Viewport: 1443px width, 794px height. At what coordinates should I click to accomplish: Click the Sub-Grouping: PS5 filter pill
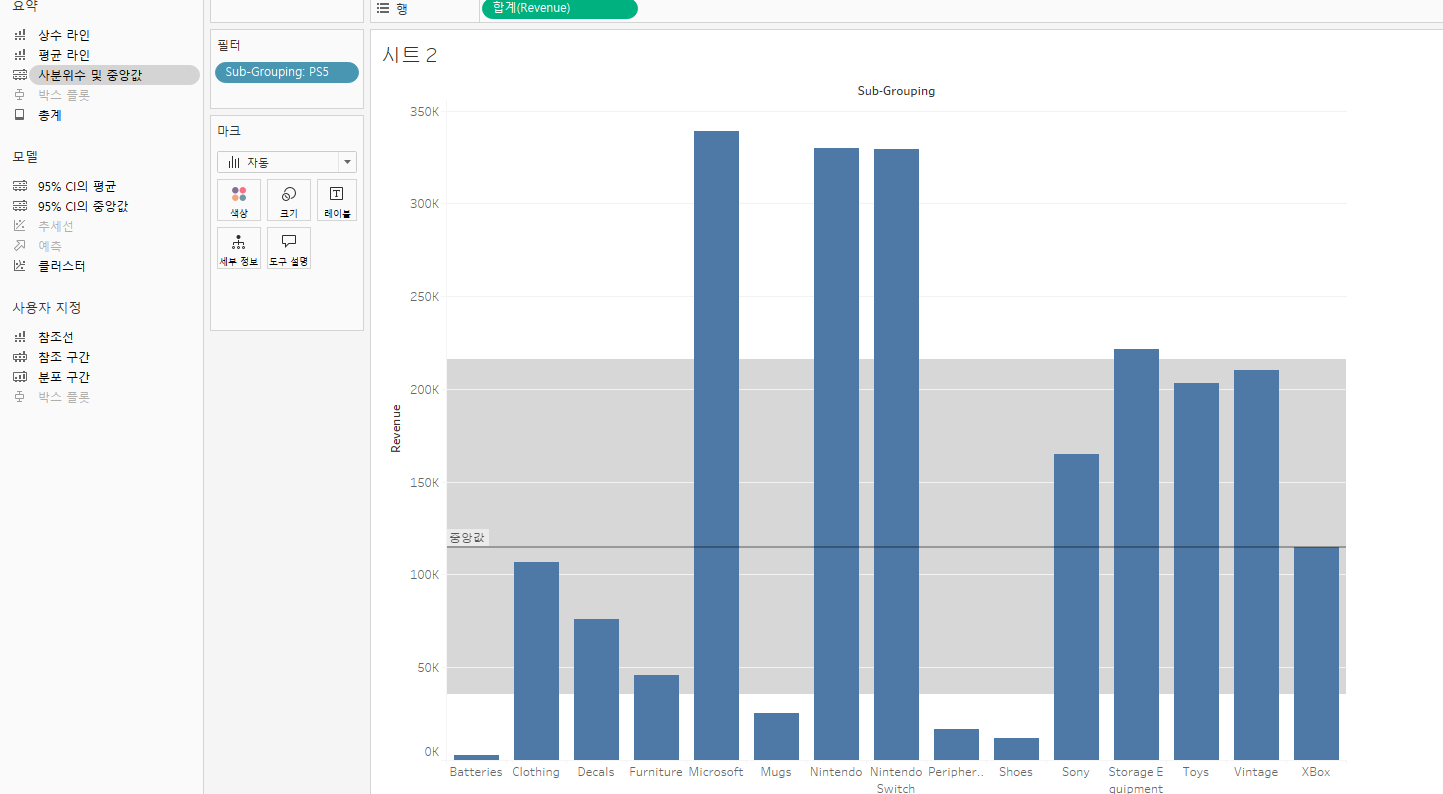[287, 72]
